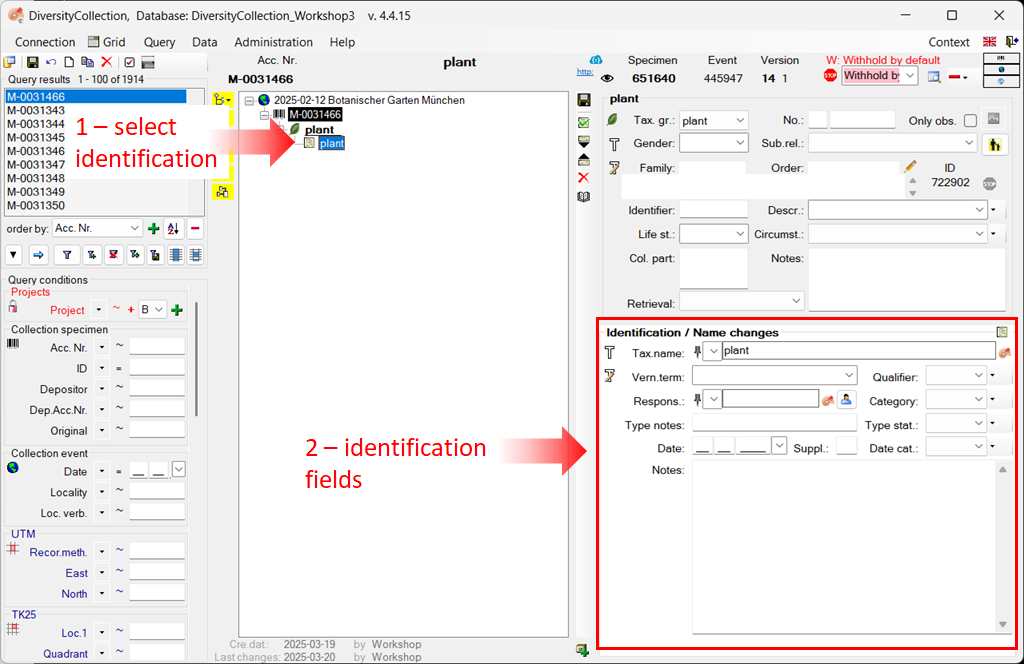Click the person icon next to Respons. field

coord(847,400)
